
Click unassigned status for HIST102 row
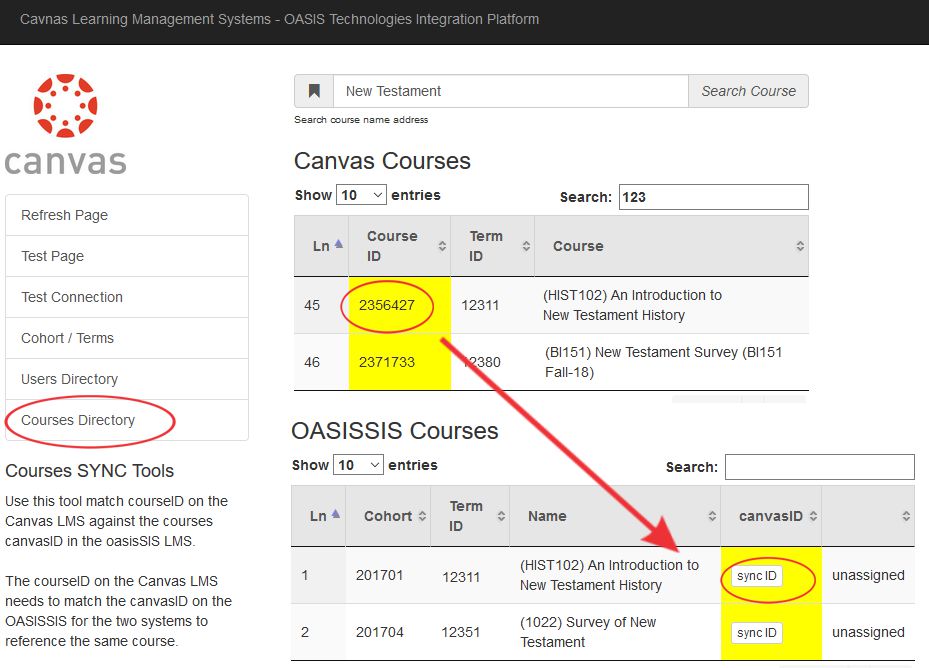tap(868, 575)
